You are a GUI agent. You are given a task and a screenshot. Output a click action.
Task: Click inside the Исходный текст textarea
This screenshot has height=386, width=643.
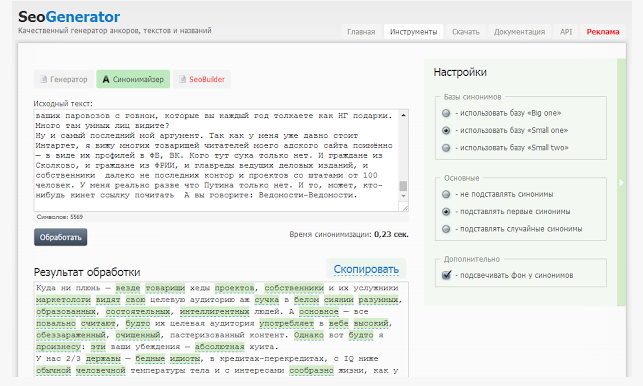[x=217, y=160]
